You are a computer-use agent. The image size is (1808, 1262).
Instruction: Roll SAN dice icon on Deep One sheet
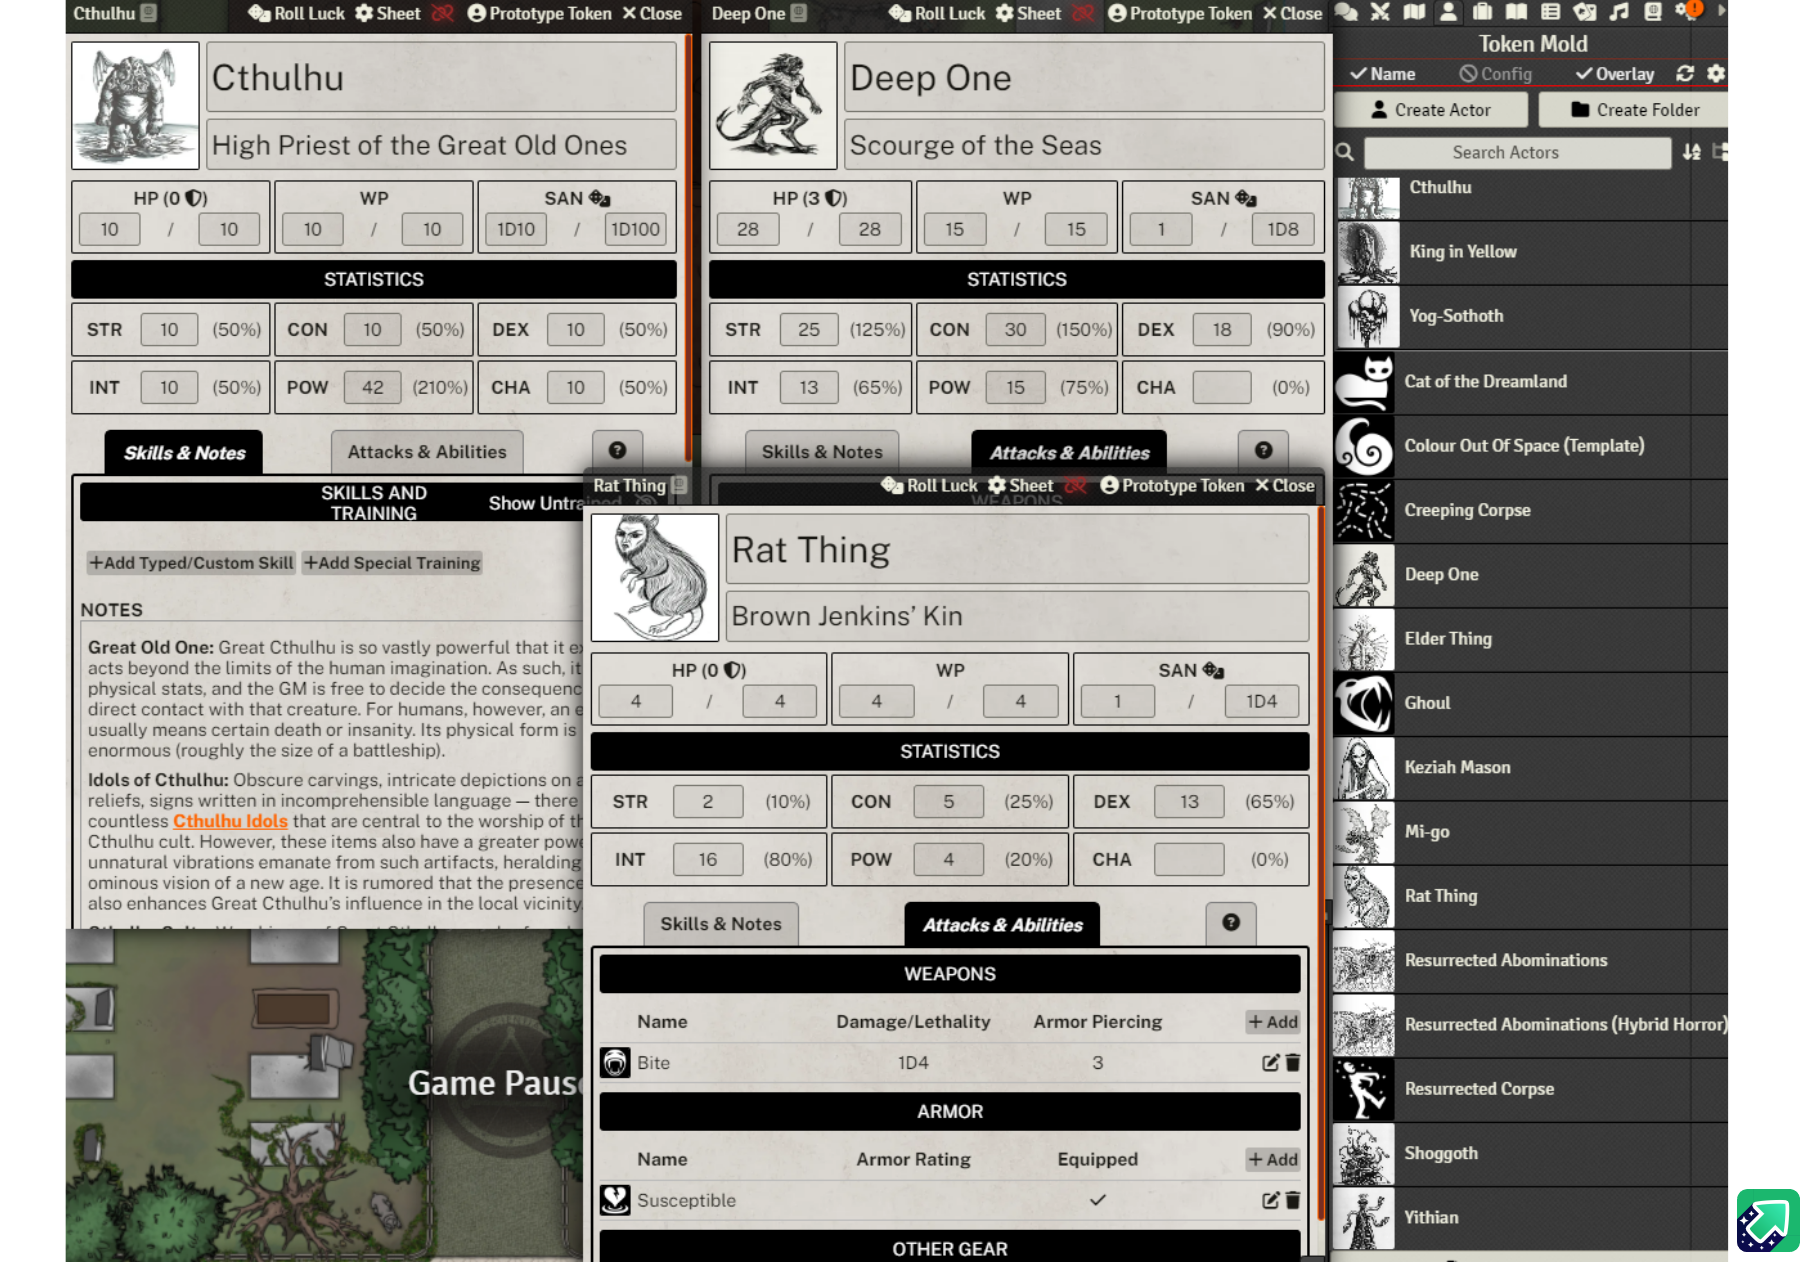tap(1246, 198)
